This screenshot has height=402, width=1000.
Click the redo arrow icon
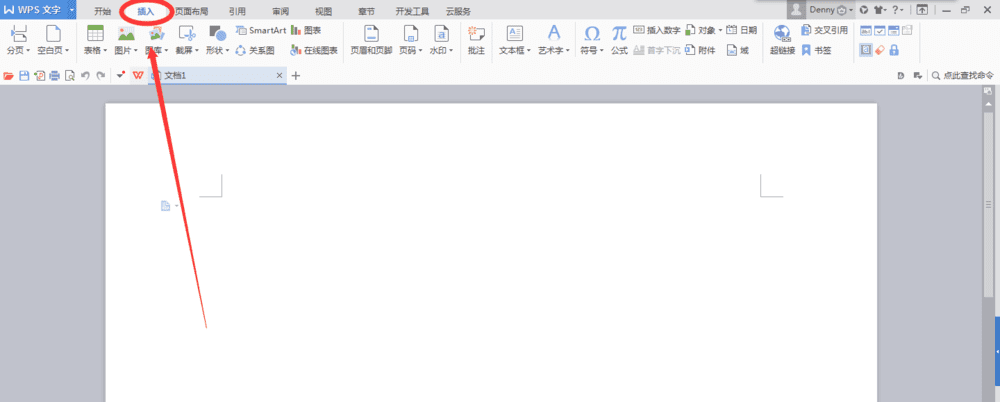pyautogui.click(x=100, y=75)
